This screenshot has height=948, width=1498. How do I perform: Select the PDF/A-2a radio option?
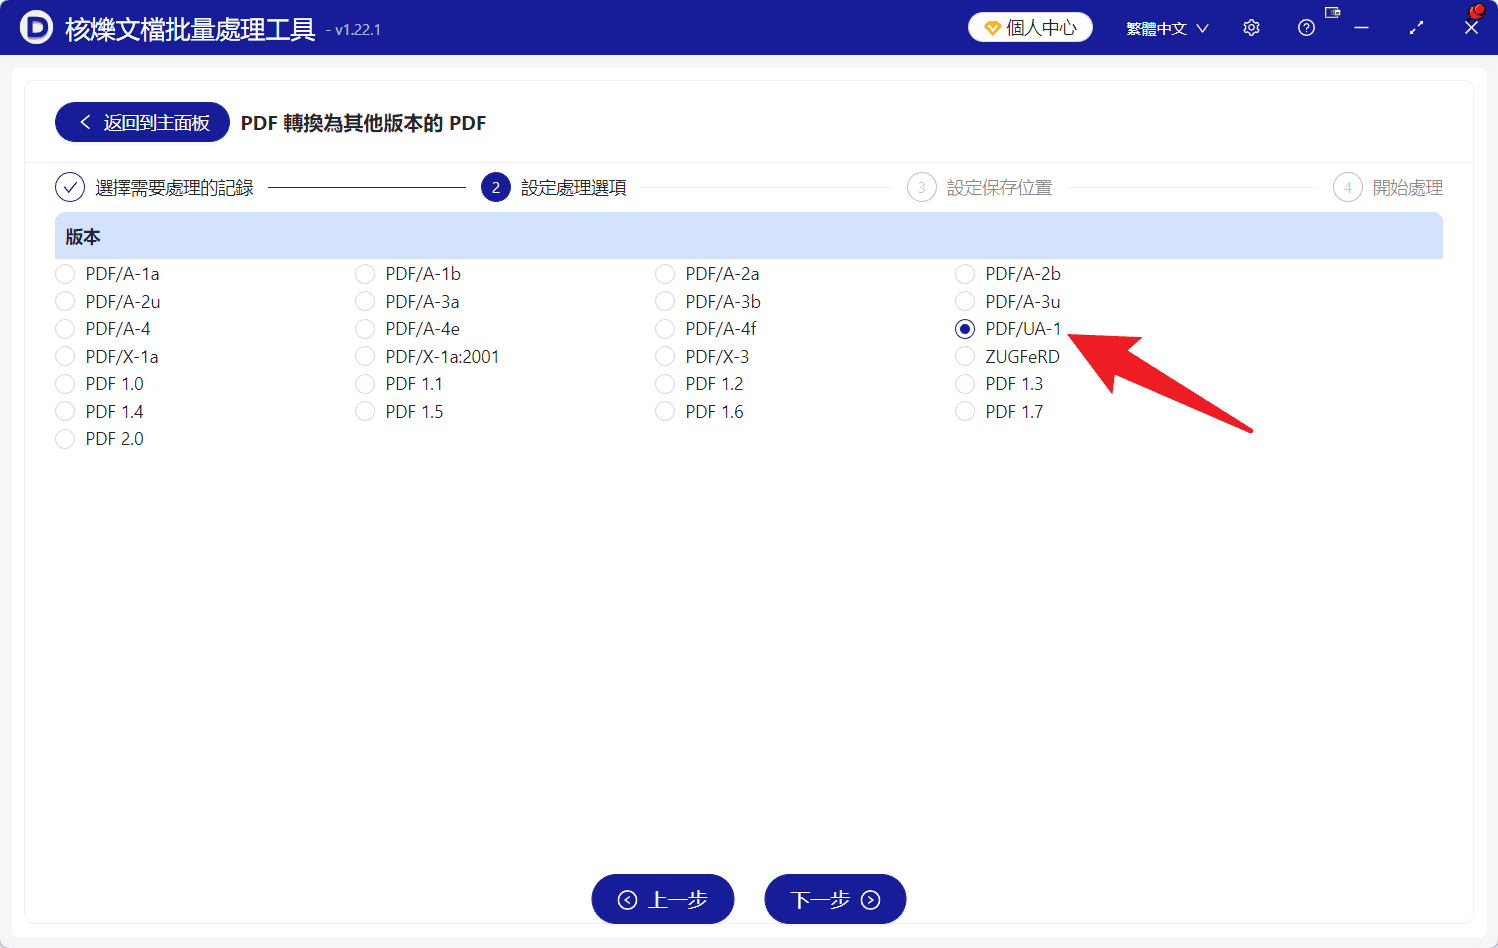click(x=665, y=274)
